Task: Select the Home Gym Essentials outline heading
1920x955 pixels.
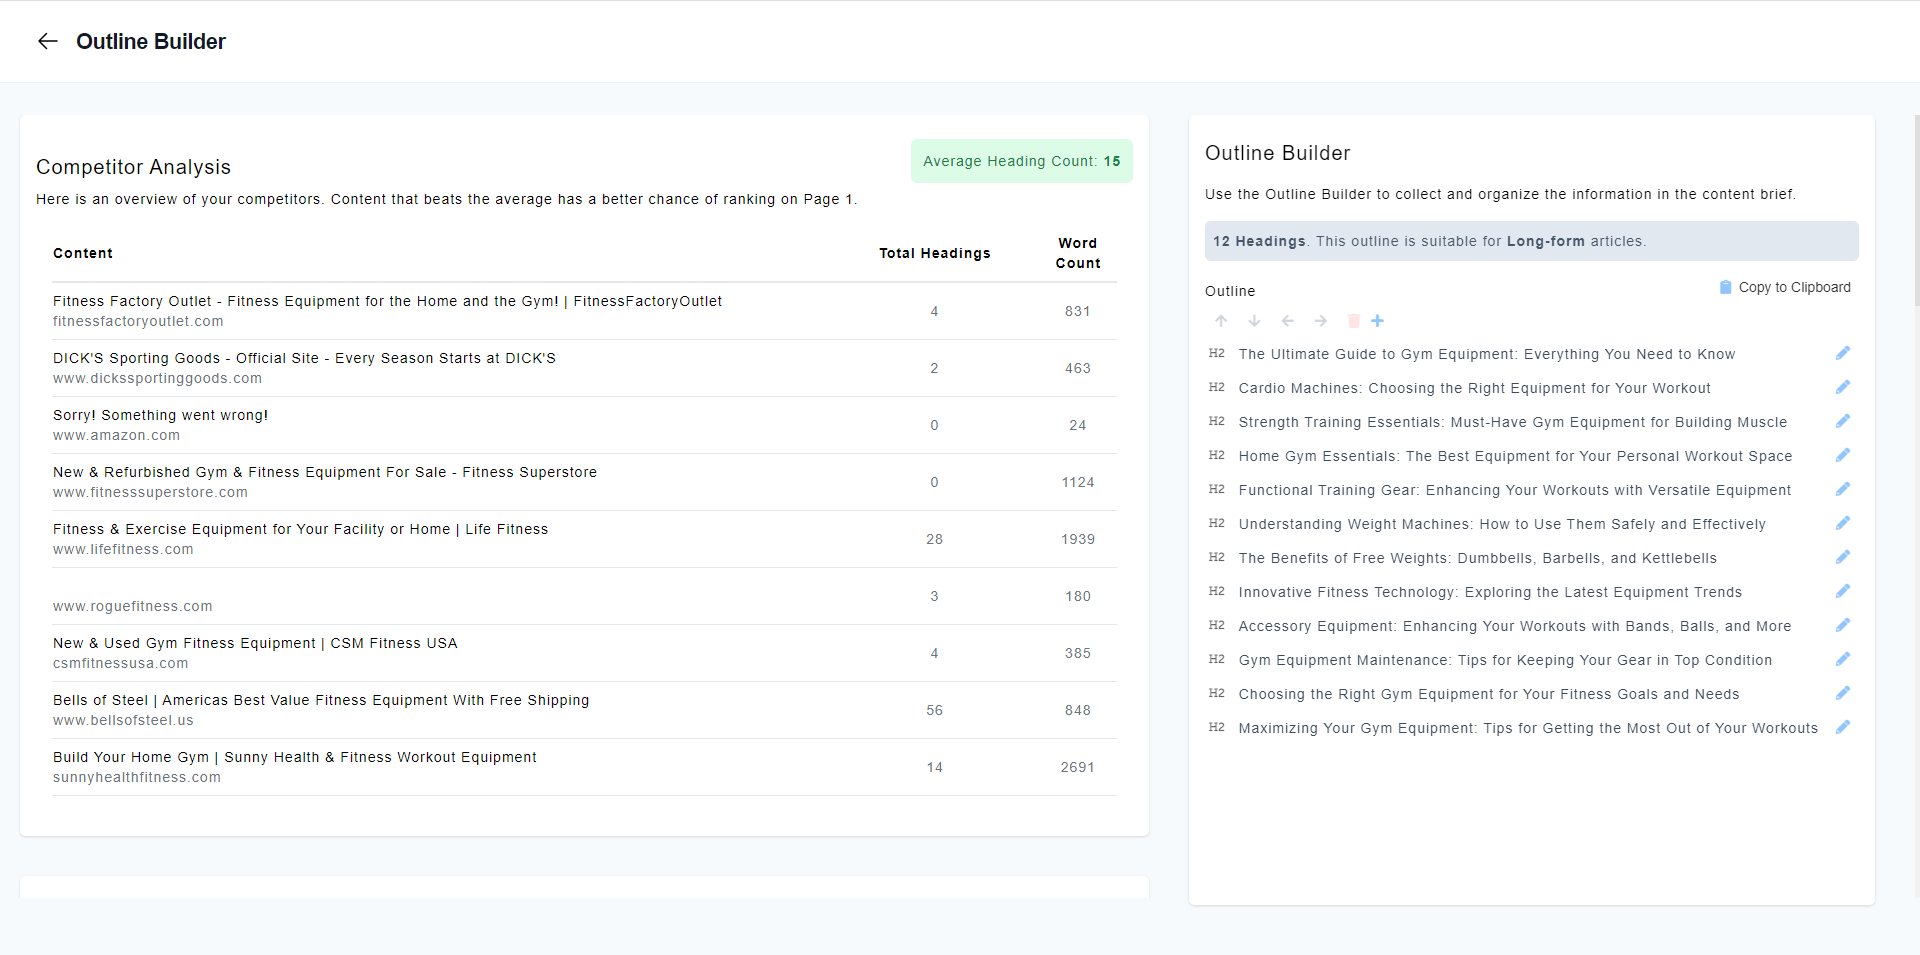Action: tap(1515, 456)
